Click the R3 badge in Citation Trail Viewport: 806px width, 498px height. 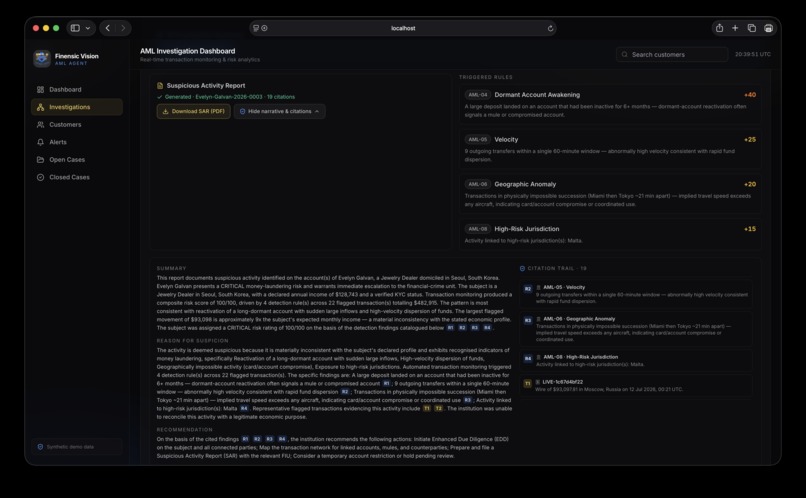coord(528,320)
